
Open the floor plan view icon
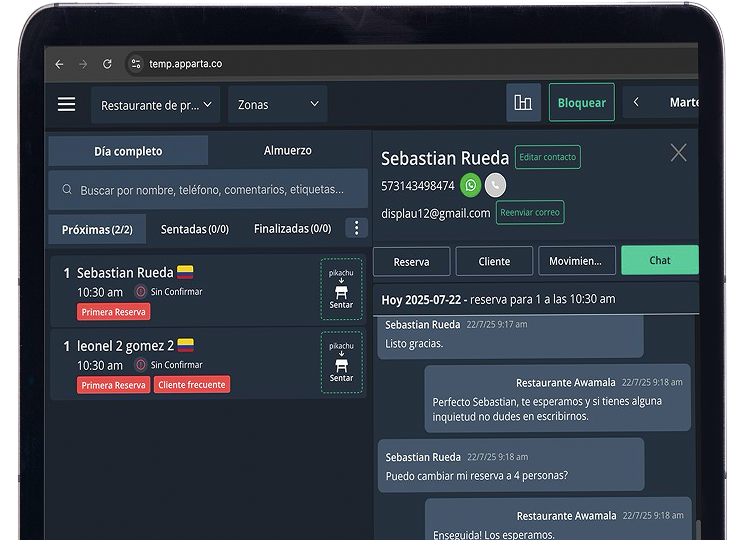tap(523, 102)
